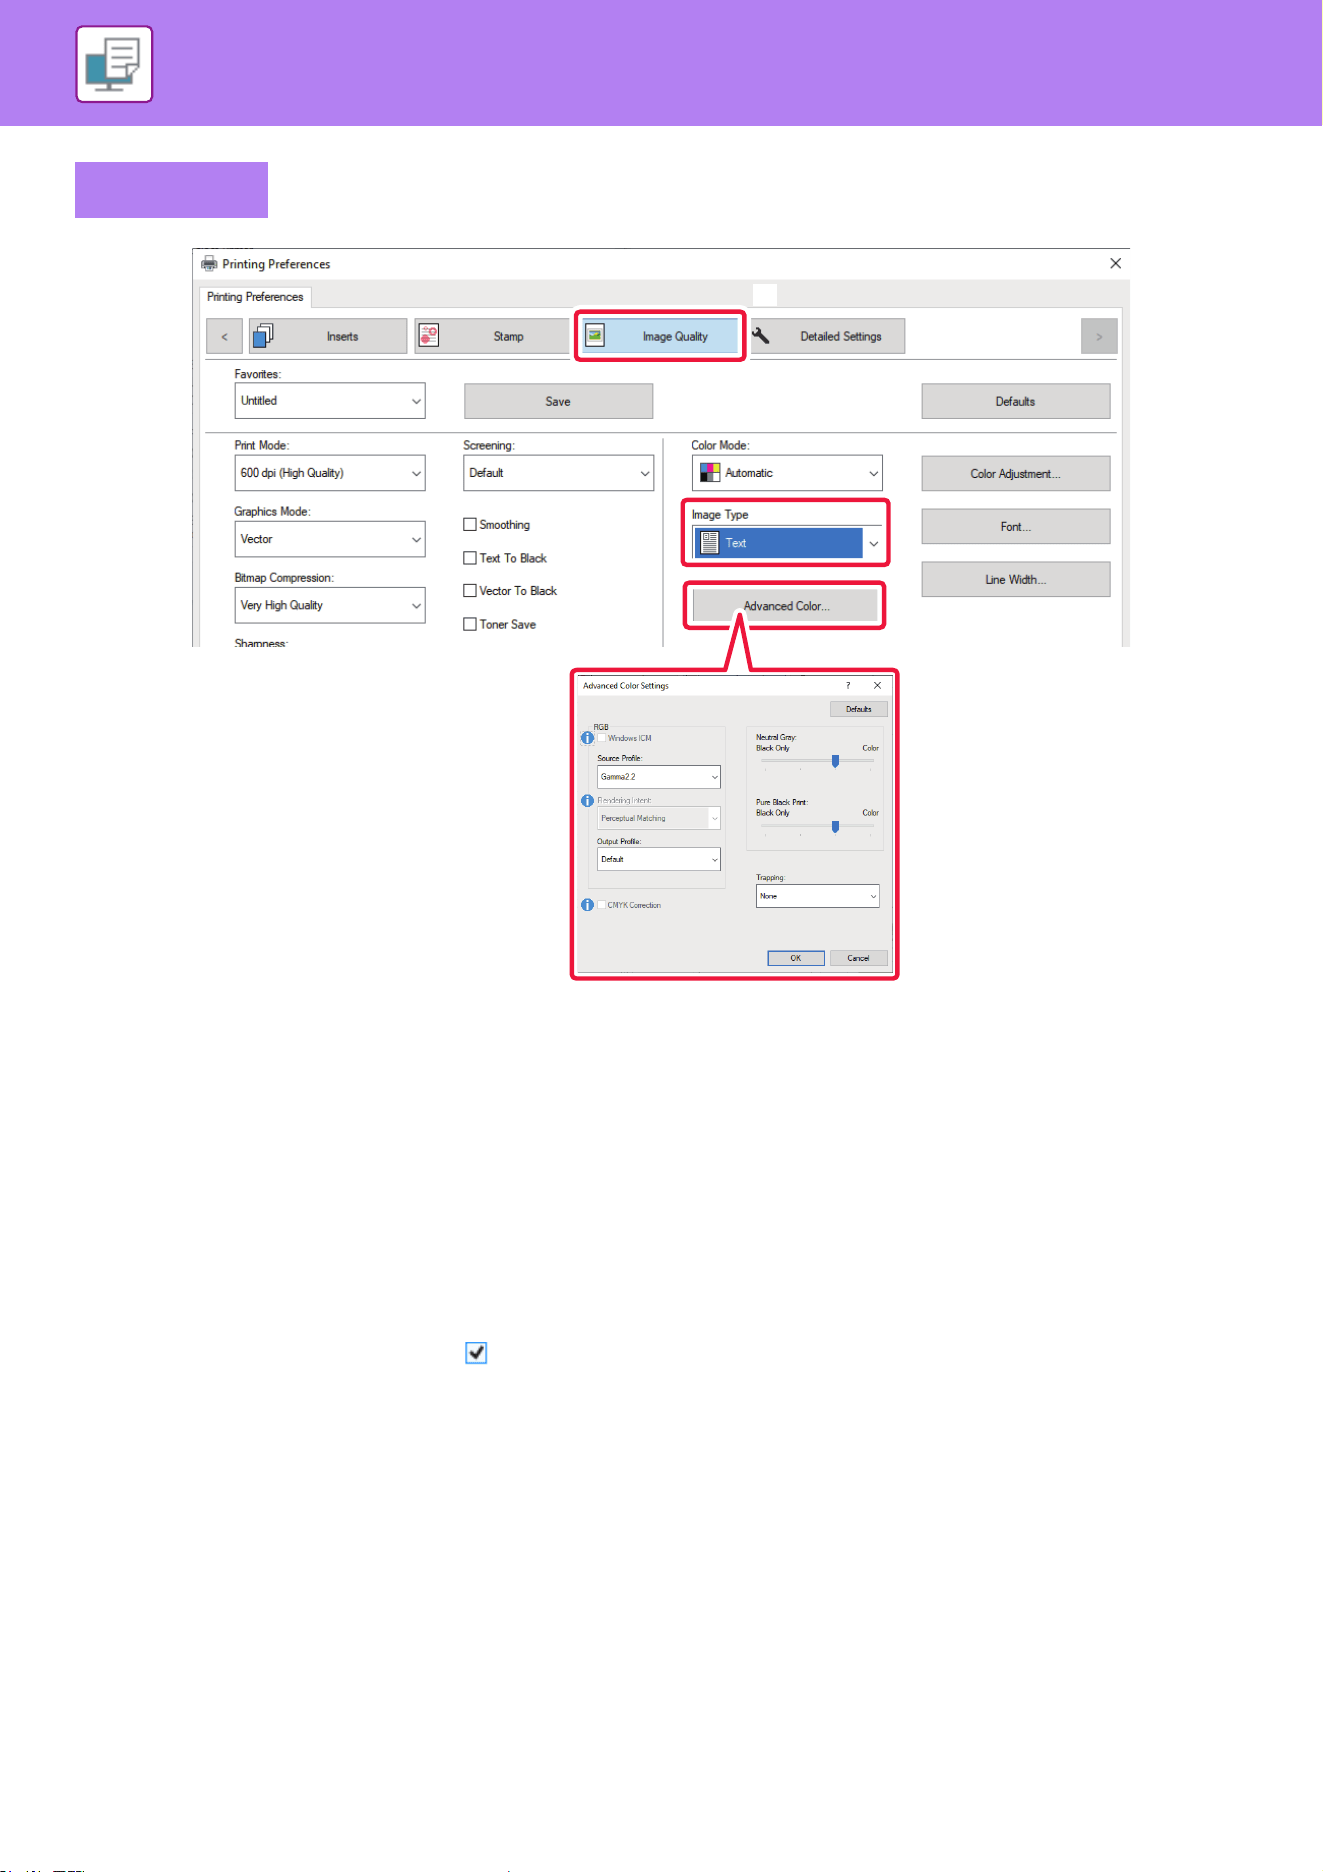Select the Image Quality tab
Image resolution: width=1323 pixels, height=1872 pixels.
(660, 336)
